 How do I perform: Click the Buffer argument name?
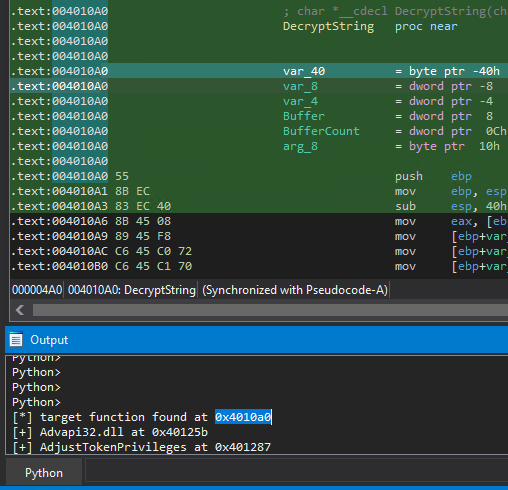point(304,116)
